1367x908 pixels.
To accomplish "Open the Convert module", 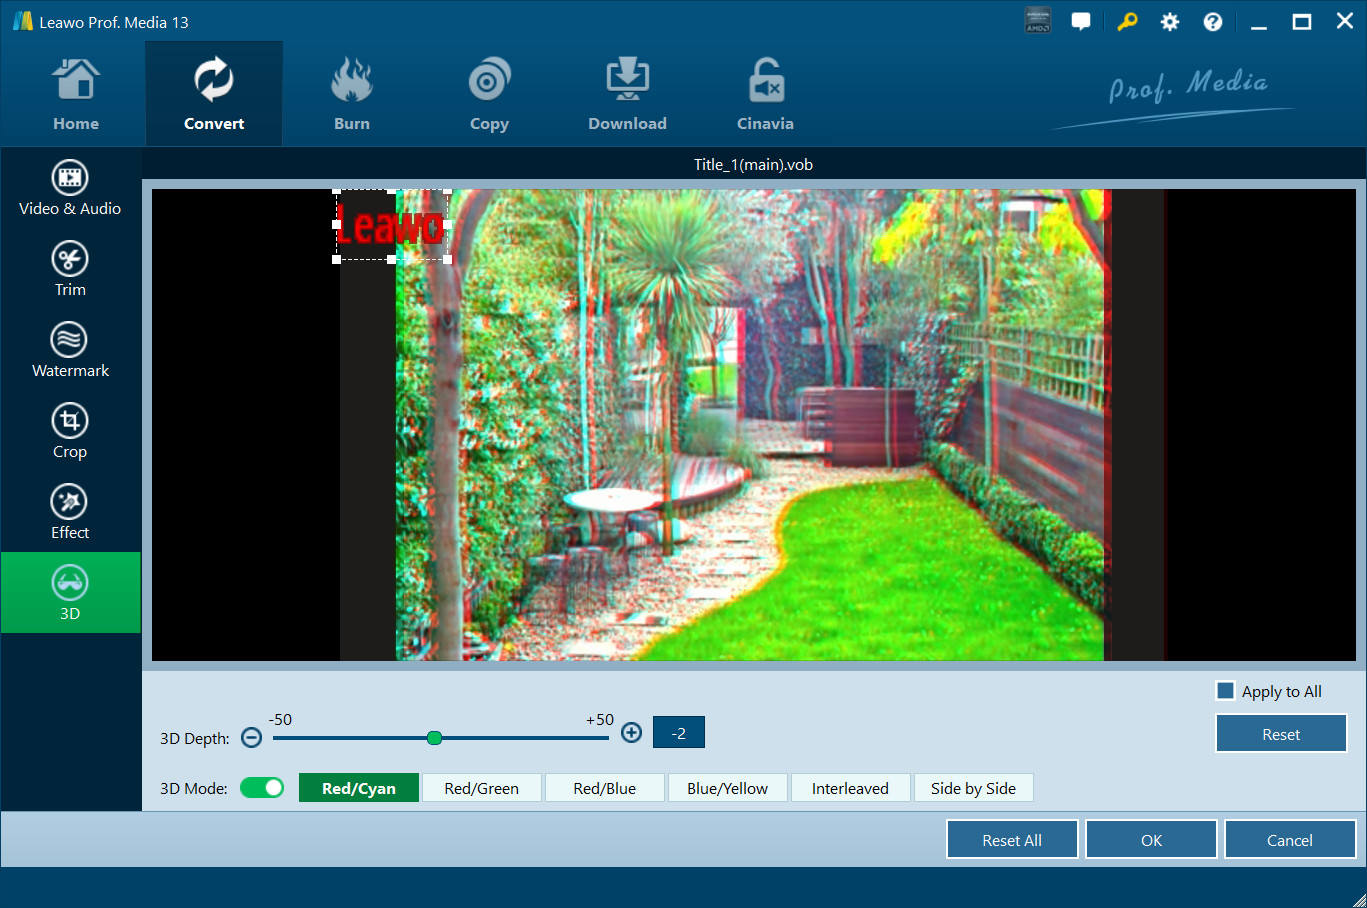I will 214,95.
